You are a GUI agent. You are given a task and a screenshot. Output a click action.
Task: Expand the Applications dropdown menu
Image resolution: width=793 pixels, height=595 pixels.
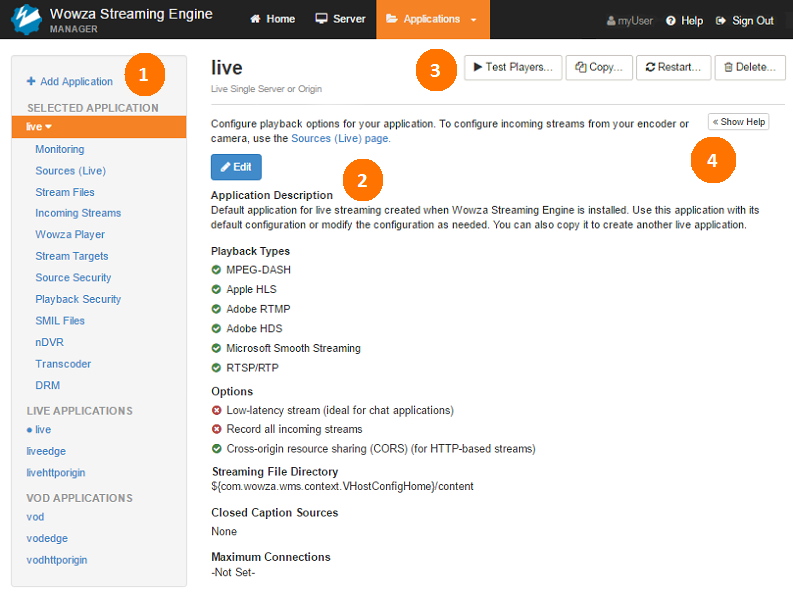pos(432,19)
